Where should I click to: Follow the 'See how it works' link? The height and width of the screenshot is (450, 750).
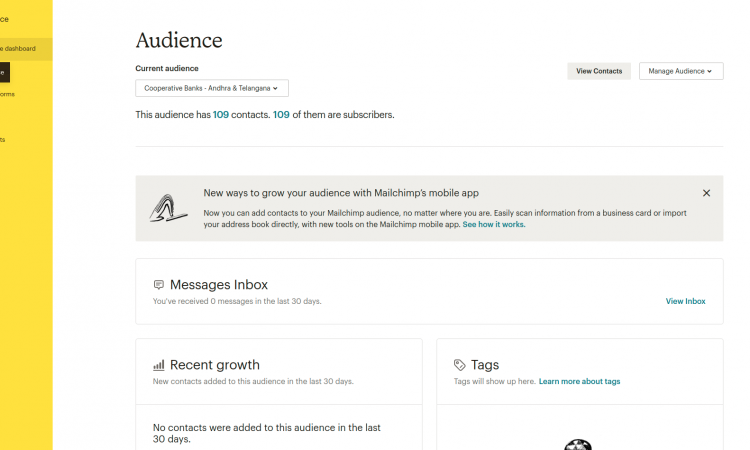click(493, 225)
